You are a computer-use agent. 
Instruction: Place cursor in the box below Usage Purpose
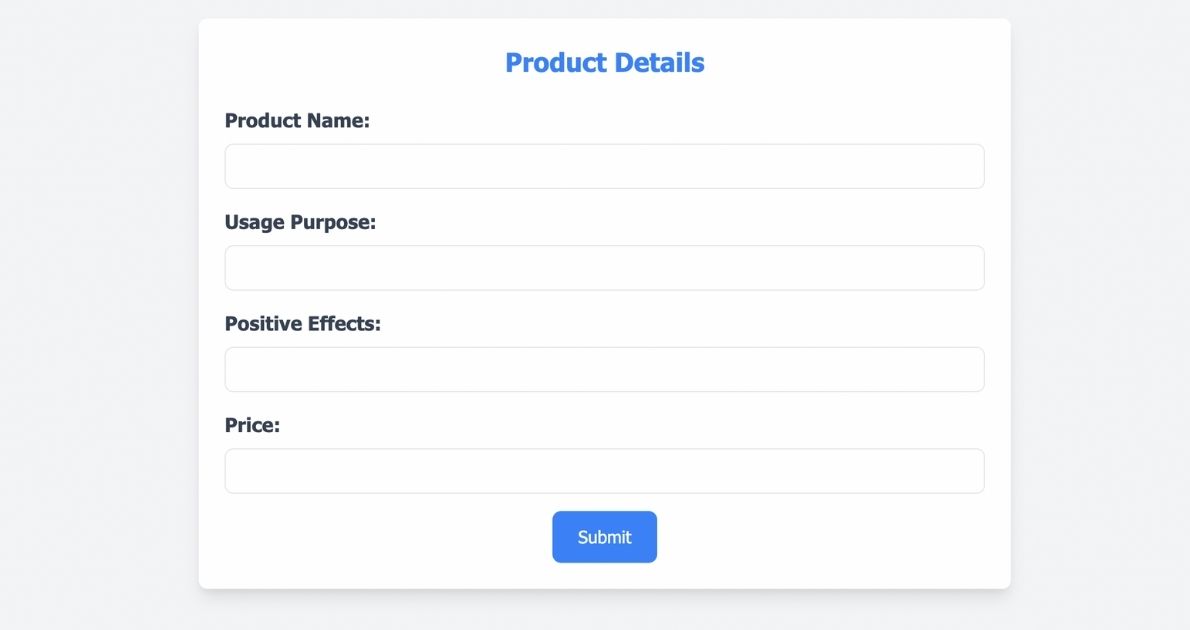pos(604,268)
